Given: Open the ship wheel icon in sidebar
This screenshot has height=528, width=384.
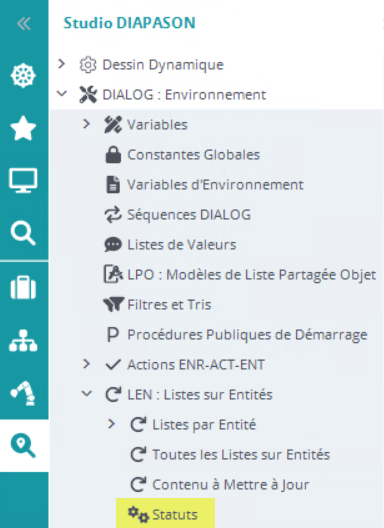Looking at the screenshot, I should point(23,75).
